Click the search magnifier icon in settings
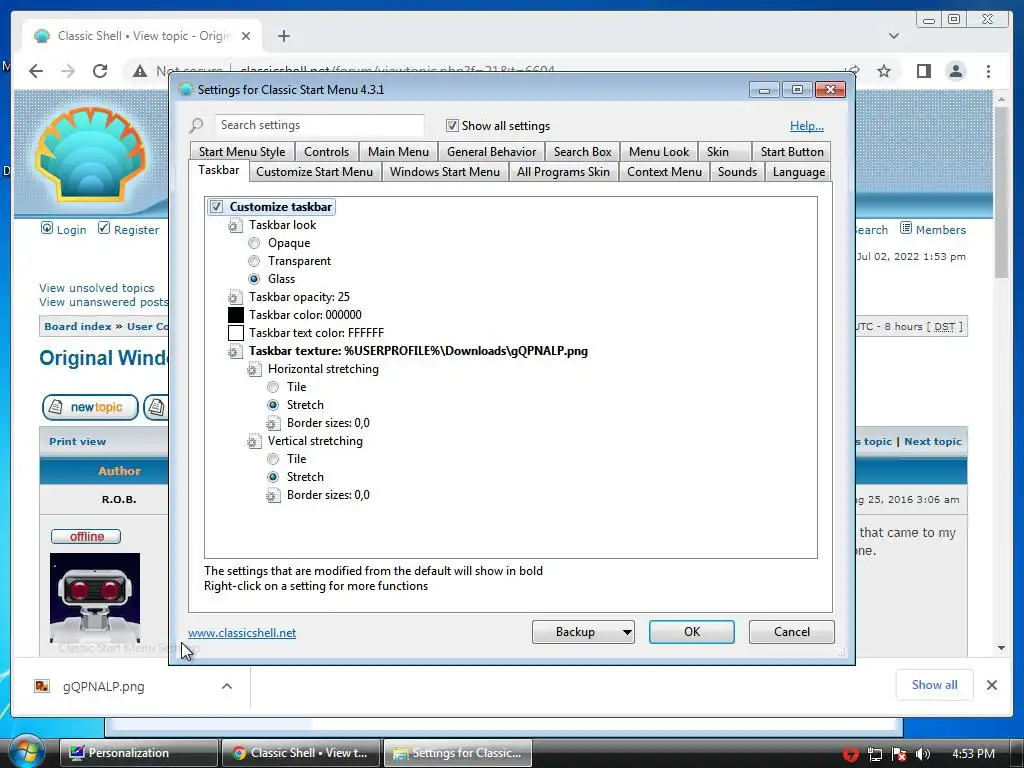 196,125
